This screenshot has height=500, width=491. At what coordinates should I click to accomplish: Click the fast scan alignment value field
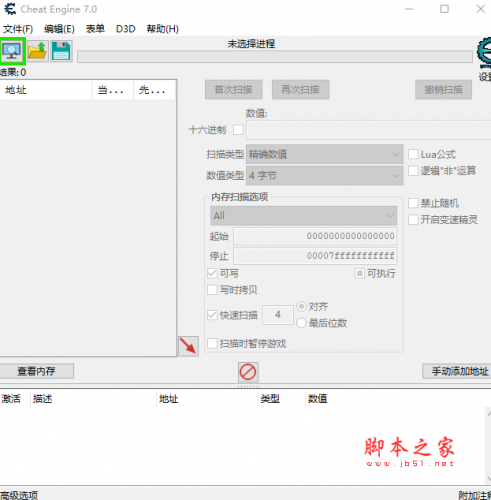coord(278,315)
